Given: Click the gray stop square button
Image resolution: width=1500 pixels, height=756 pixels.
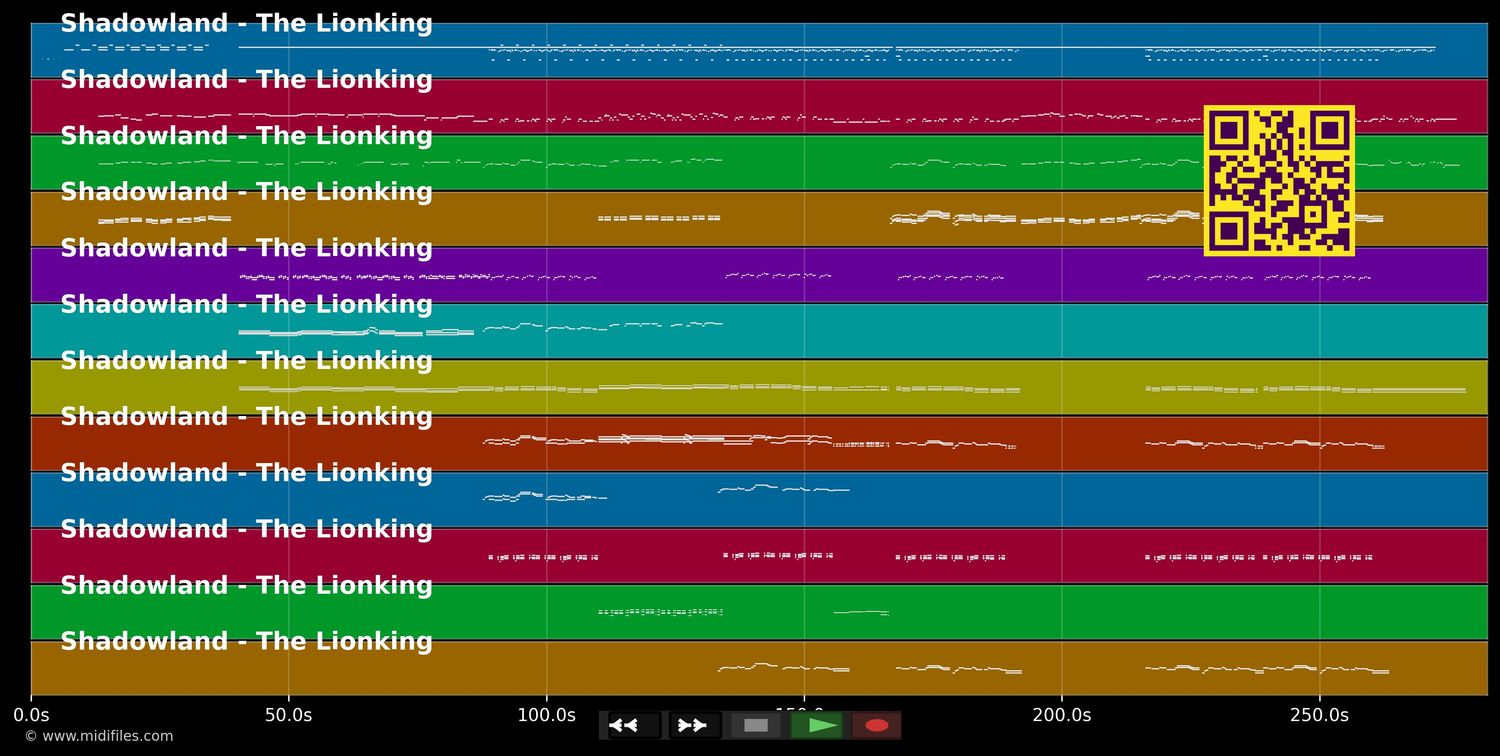Looking at the screenshot, I should pyautogui.click(x=756, y=725).
